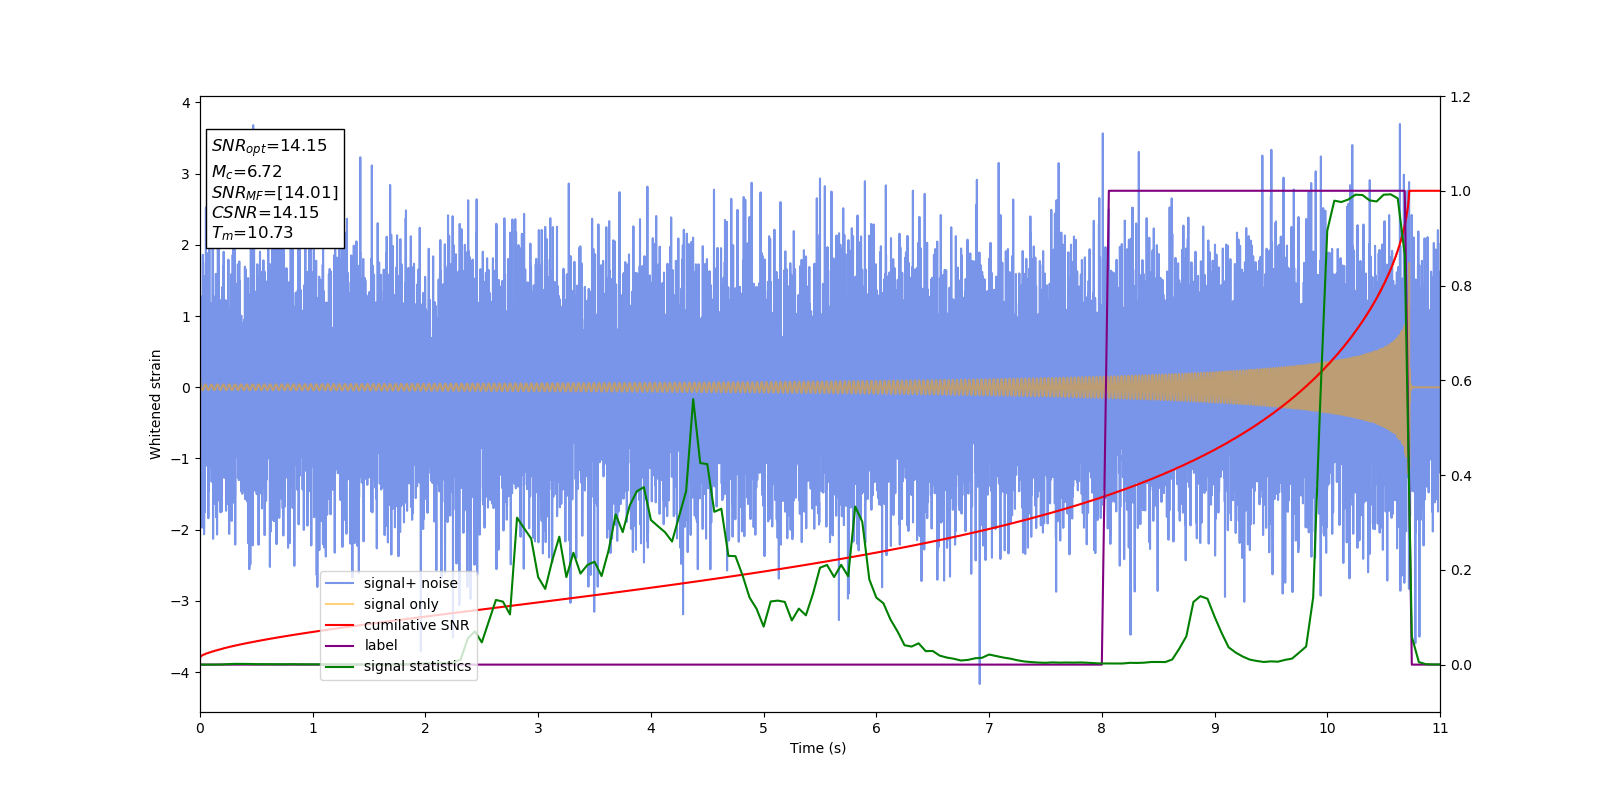Click the left y-axis tick label 4
This screenshot has height=800, width=1600.
(185, 103)
